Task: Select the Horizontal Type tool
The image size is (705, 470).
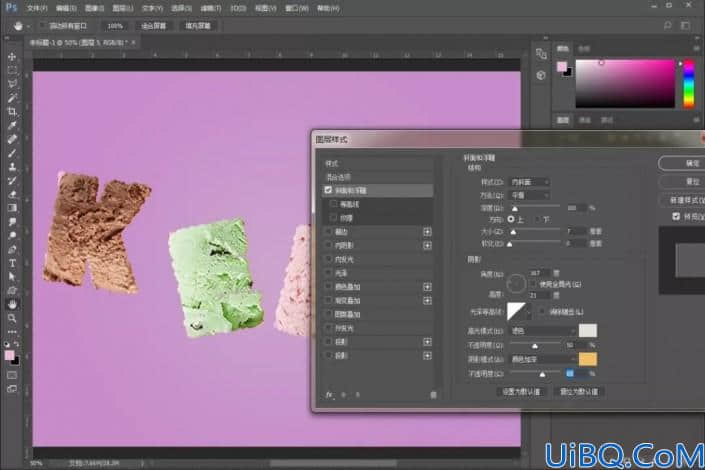Action: [x=12, y=263]
